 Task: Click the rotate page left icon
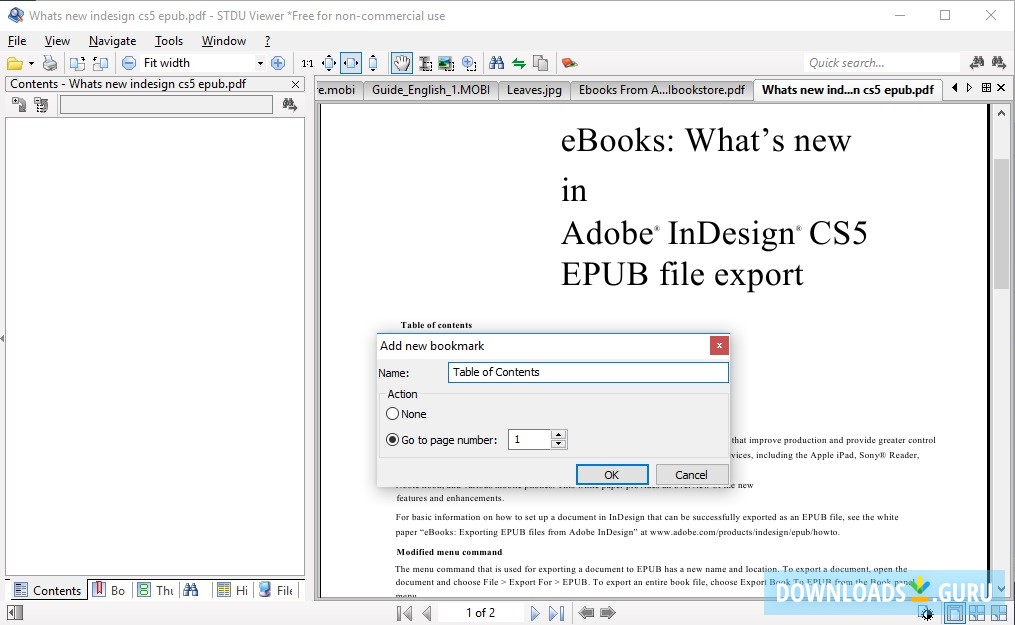(x=100, y=62)
